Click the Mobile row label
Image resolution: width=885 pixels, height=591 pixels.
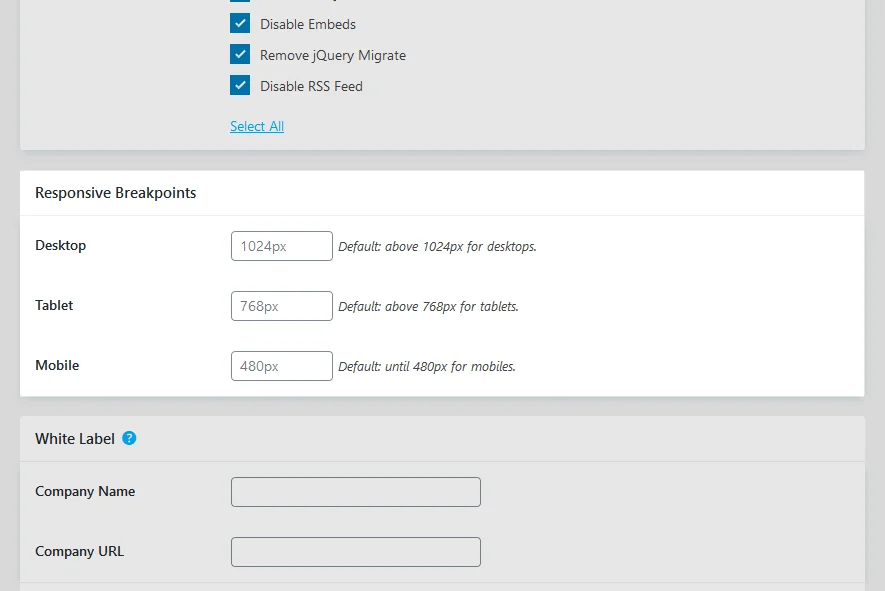click(57, 366)
